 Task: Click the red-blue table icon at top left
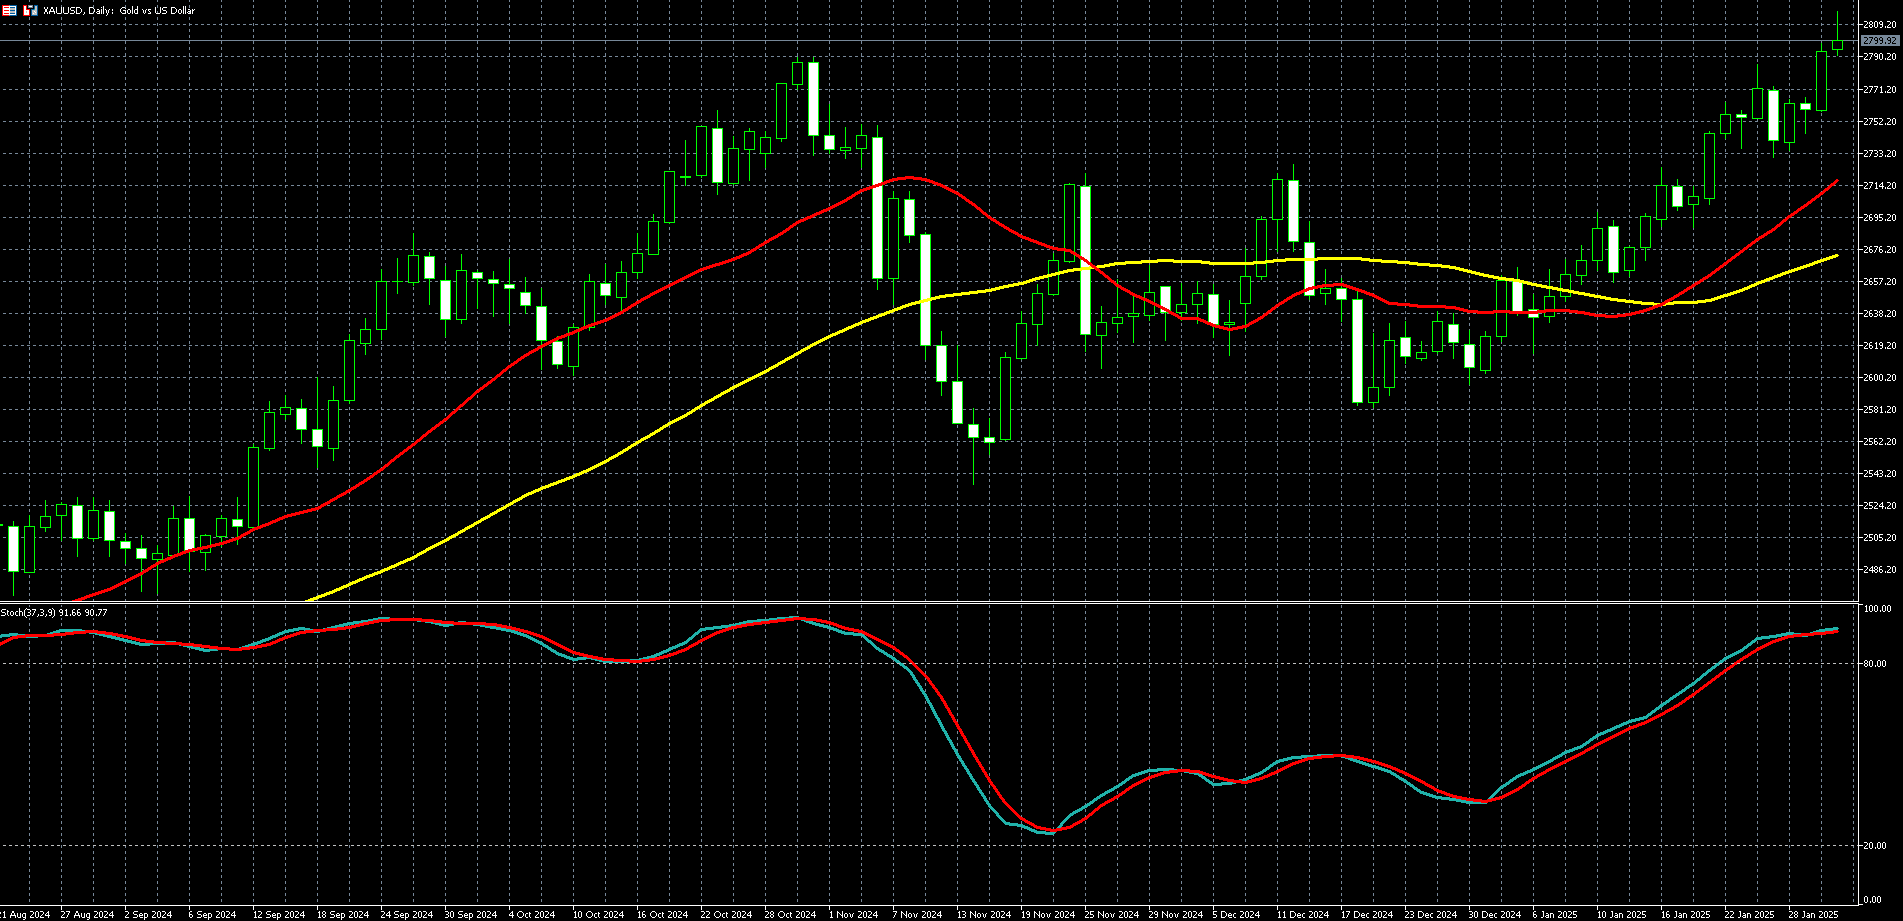[9, 10]
